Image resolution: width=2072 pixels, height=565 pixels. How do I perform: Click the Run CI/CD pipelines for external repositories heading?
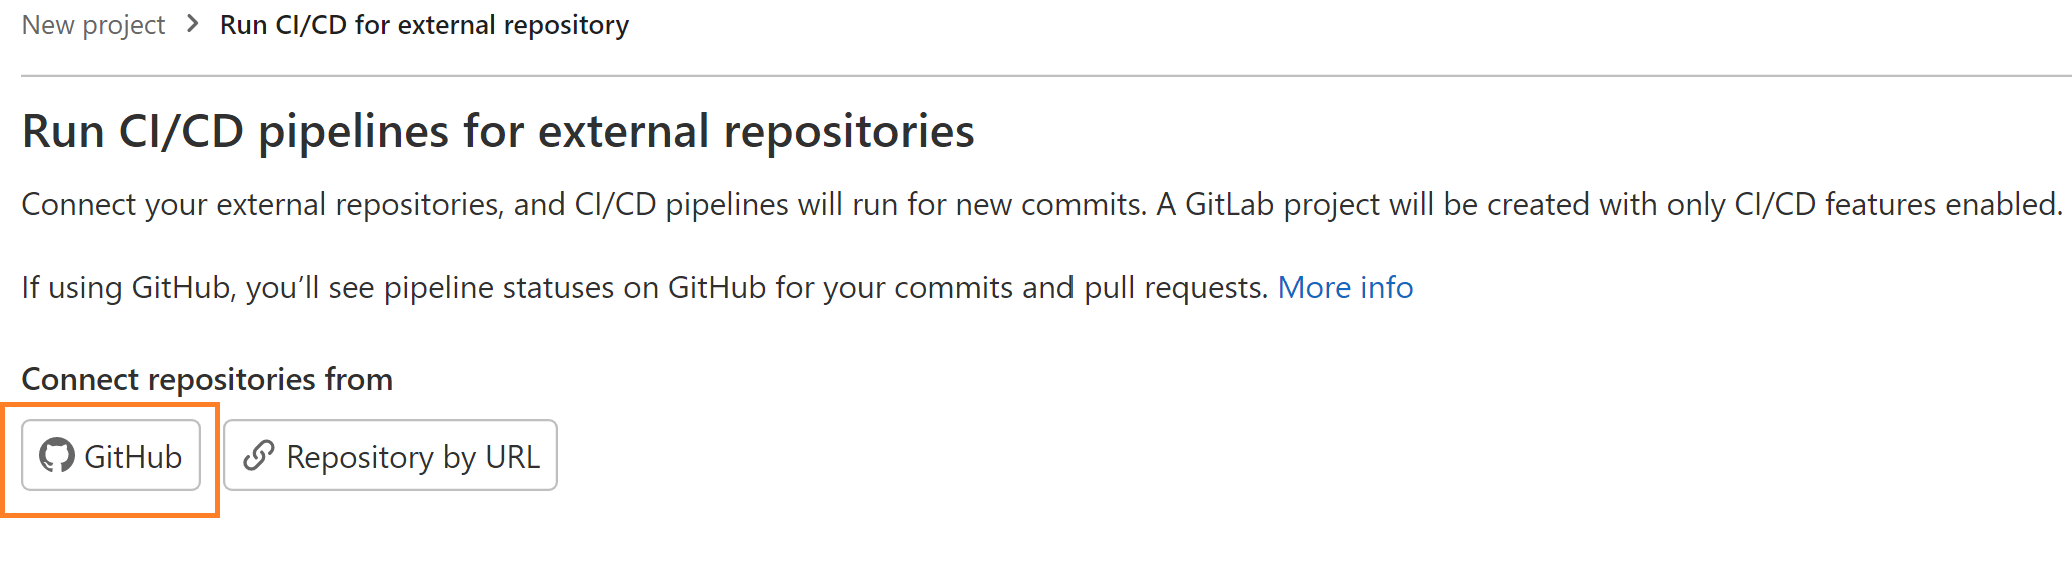pyautogui.click(x=498, y=132)
